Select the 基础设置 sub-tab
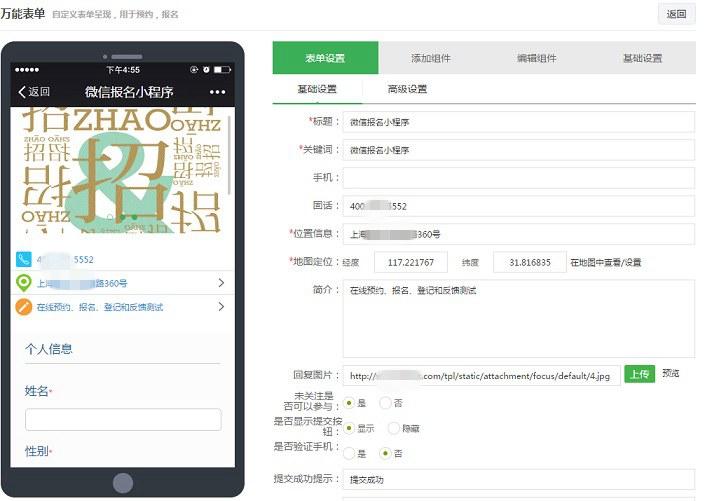Viewport: 705px width, 501px height. (x=317, y=89)
